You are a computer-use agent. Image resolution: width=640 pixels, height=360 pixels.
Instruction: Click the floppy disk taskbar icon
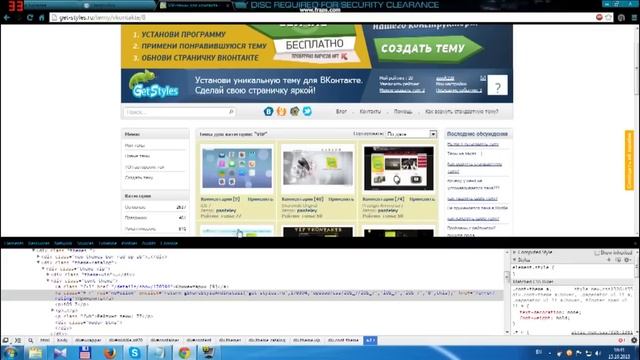85,353
